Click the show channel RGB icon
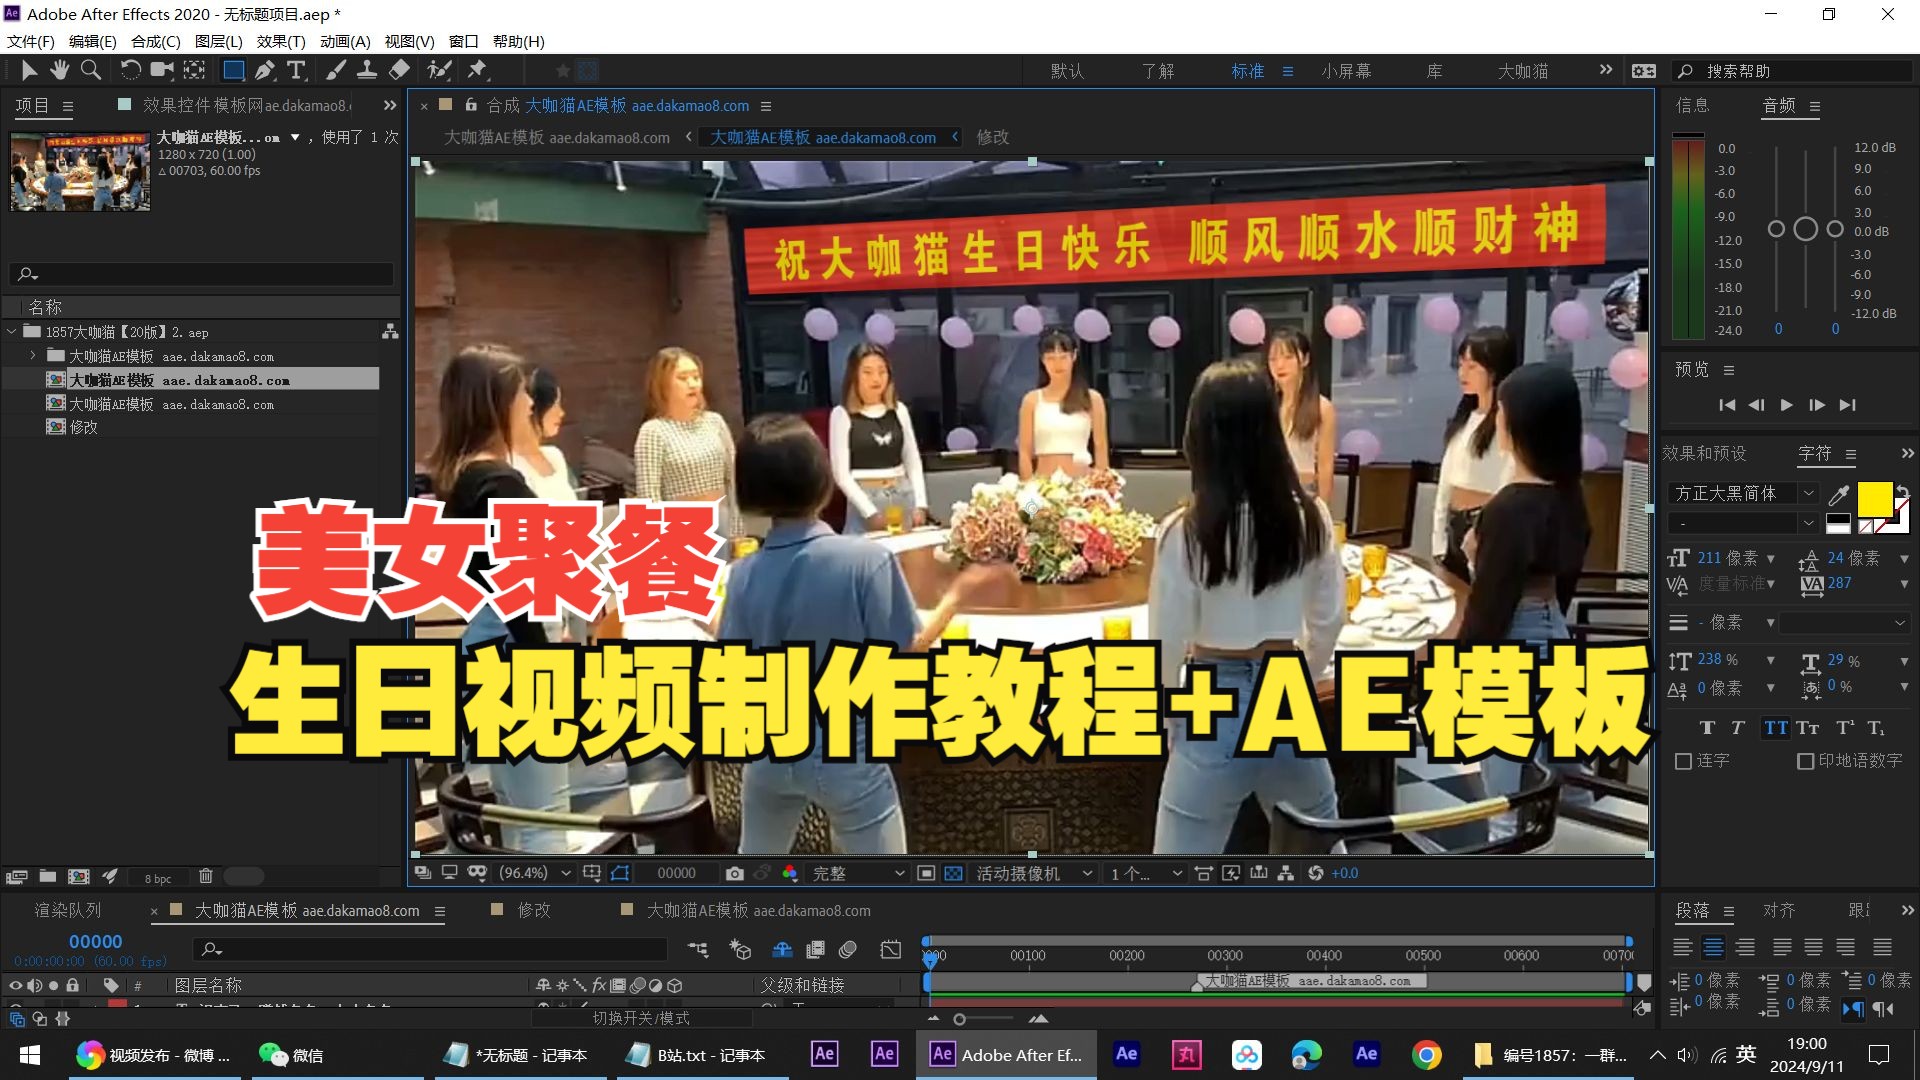 point(790,873)
